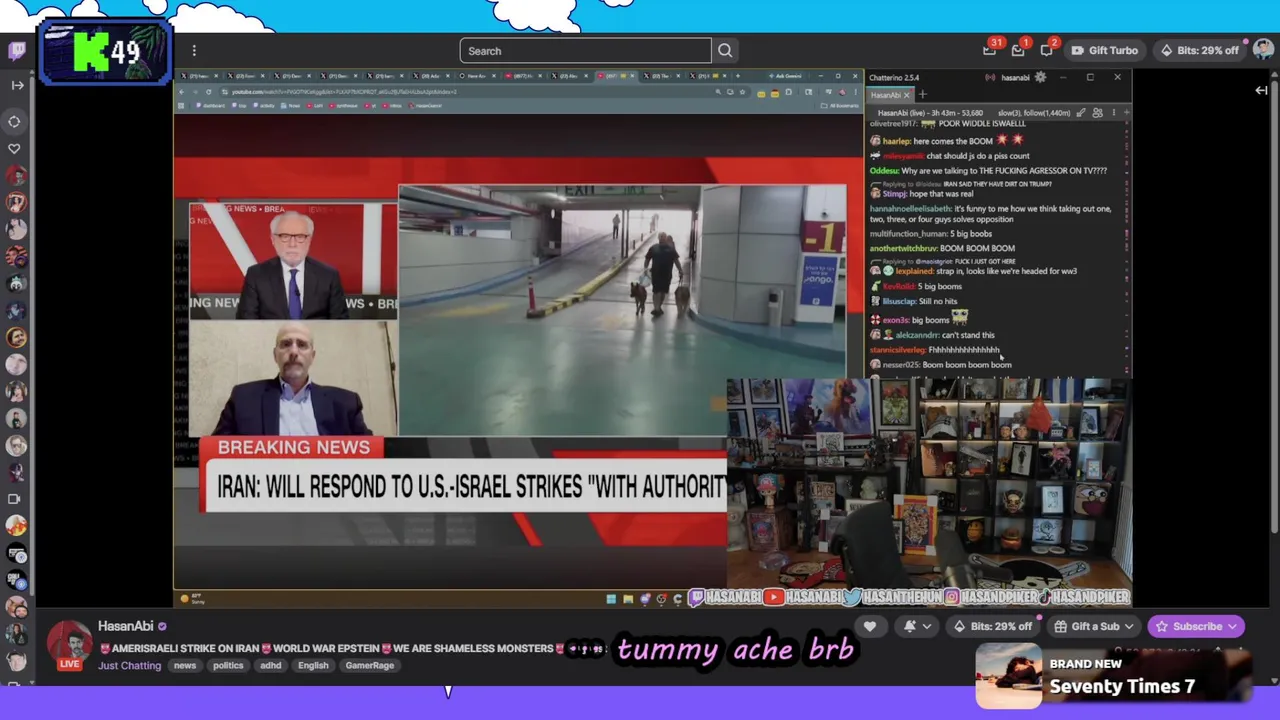The width and height of the screenshot is (1280, 720).
Task: Click the Chatterino moderation sword icon
Action: click(1081, 113)
